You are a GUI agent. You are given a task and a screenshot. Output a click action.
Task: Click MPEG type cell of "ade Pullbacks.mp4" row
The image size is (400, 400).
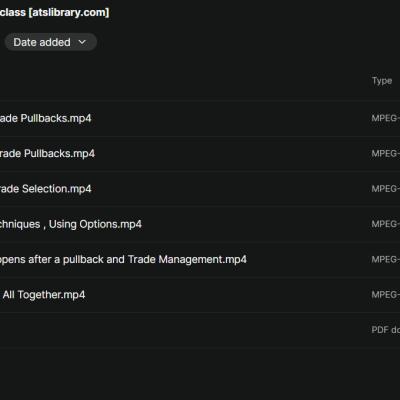point(386,118)
